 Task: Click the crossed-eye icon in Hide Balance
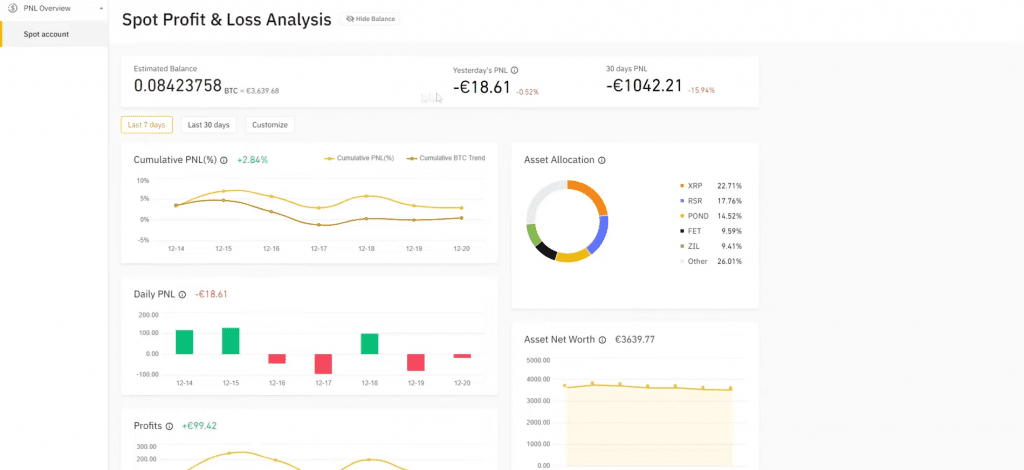point(349,19)
